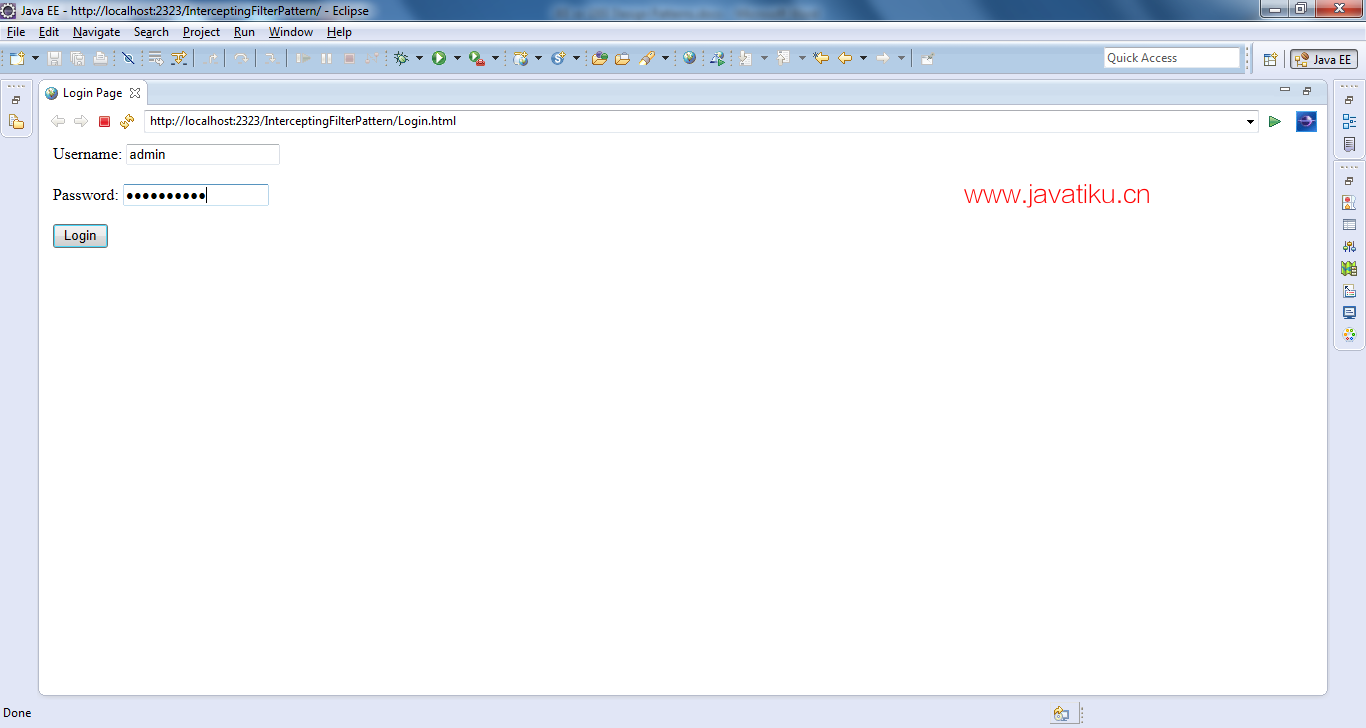The width and height of the screenshot is (1366, 728).
Task: Click the Username input field
Action: pyautogui.click(x=203, y=155)
